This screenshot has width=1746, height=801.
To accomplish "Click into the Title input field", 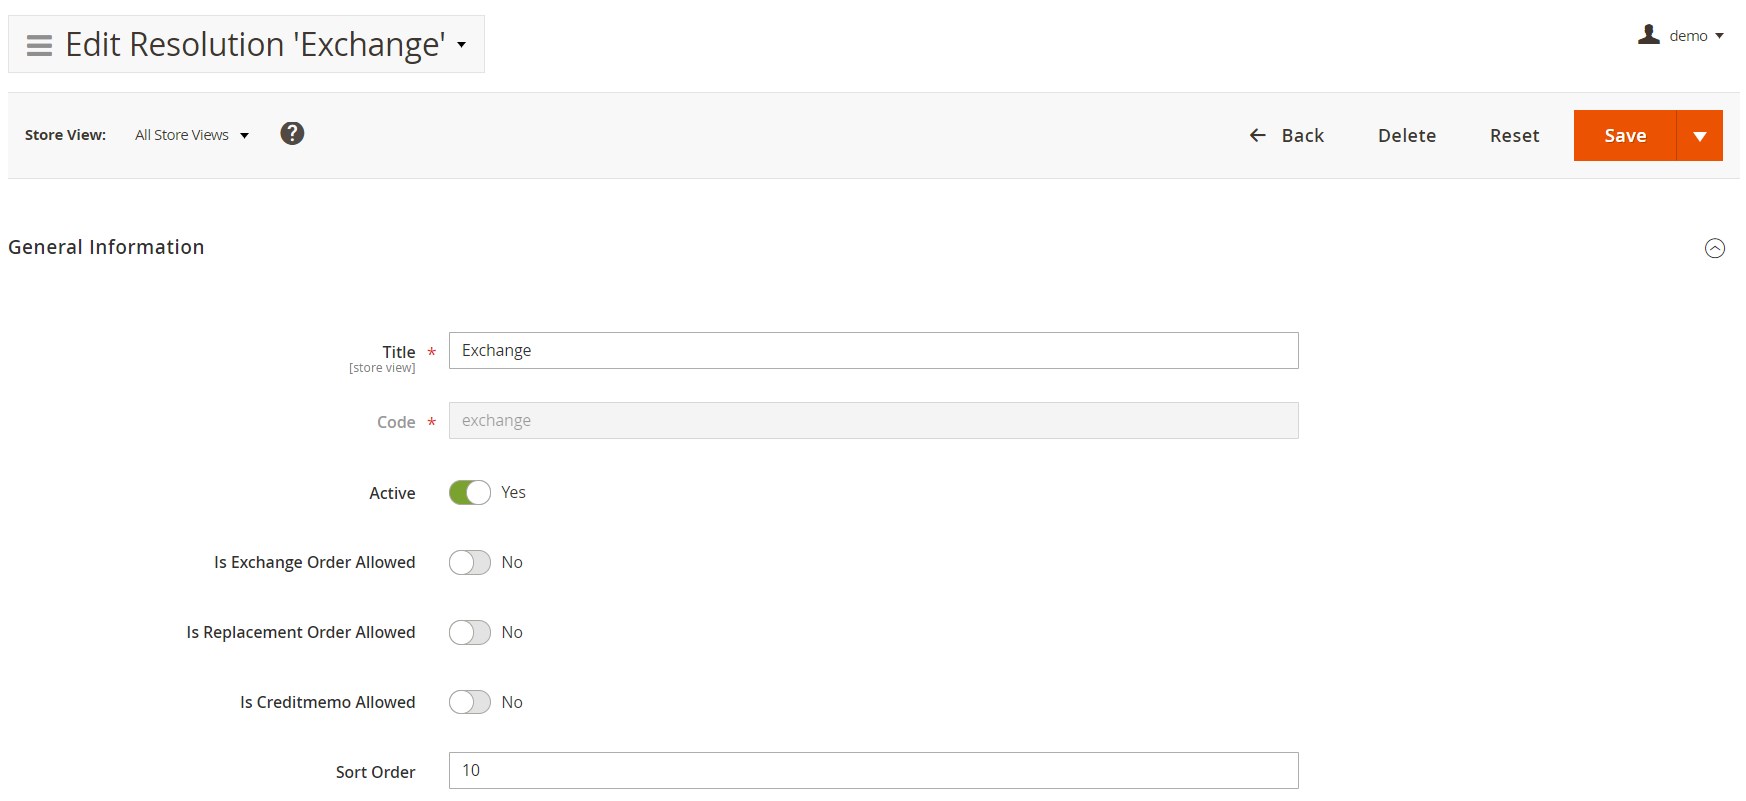I will point(874,351).
